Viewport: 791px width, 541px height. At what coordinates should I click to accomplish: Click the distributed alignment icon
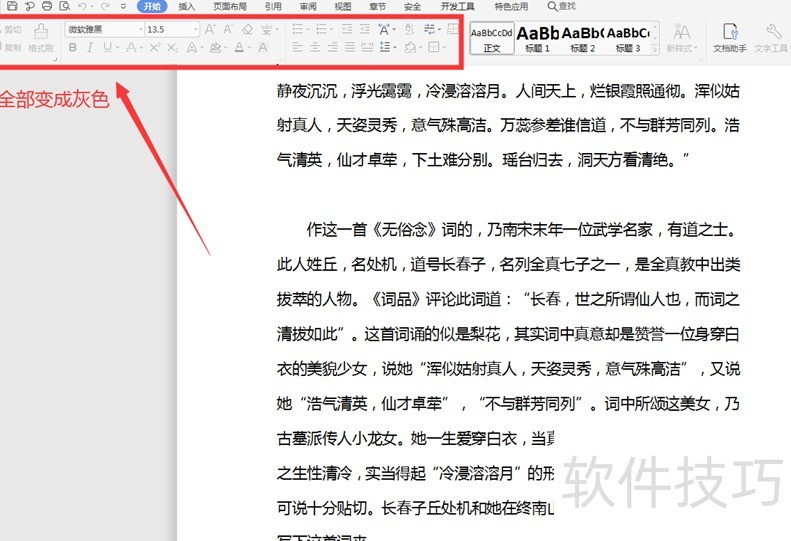(x=368, y=47)
